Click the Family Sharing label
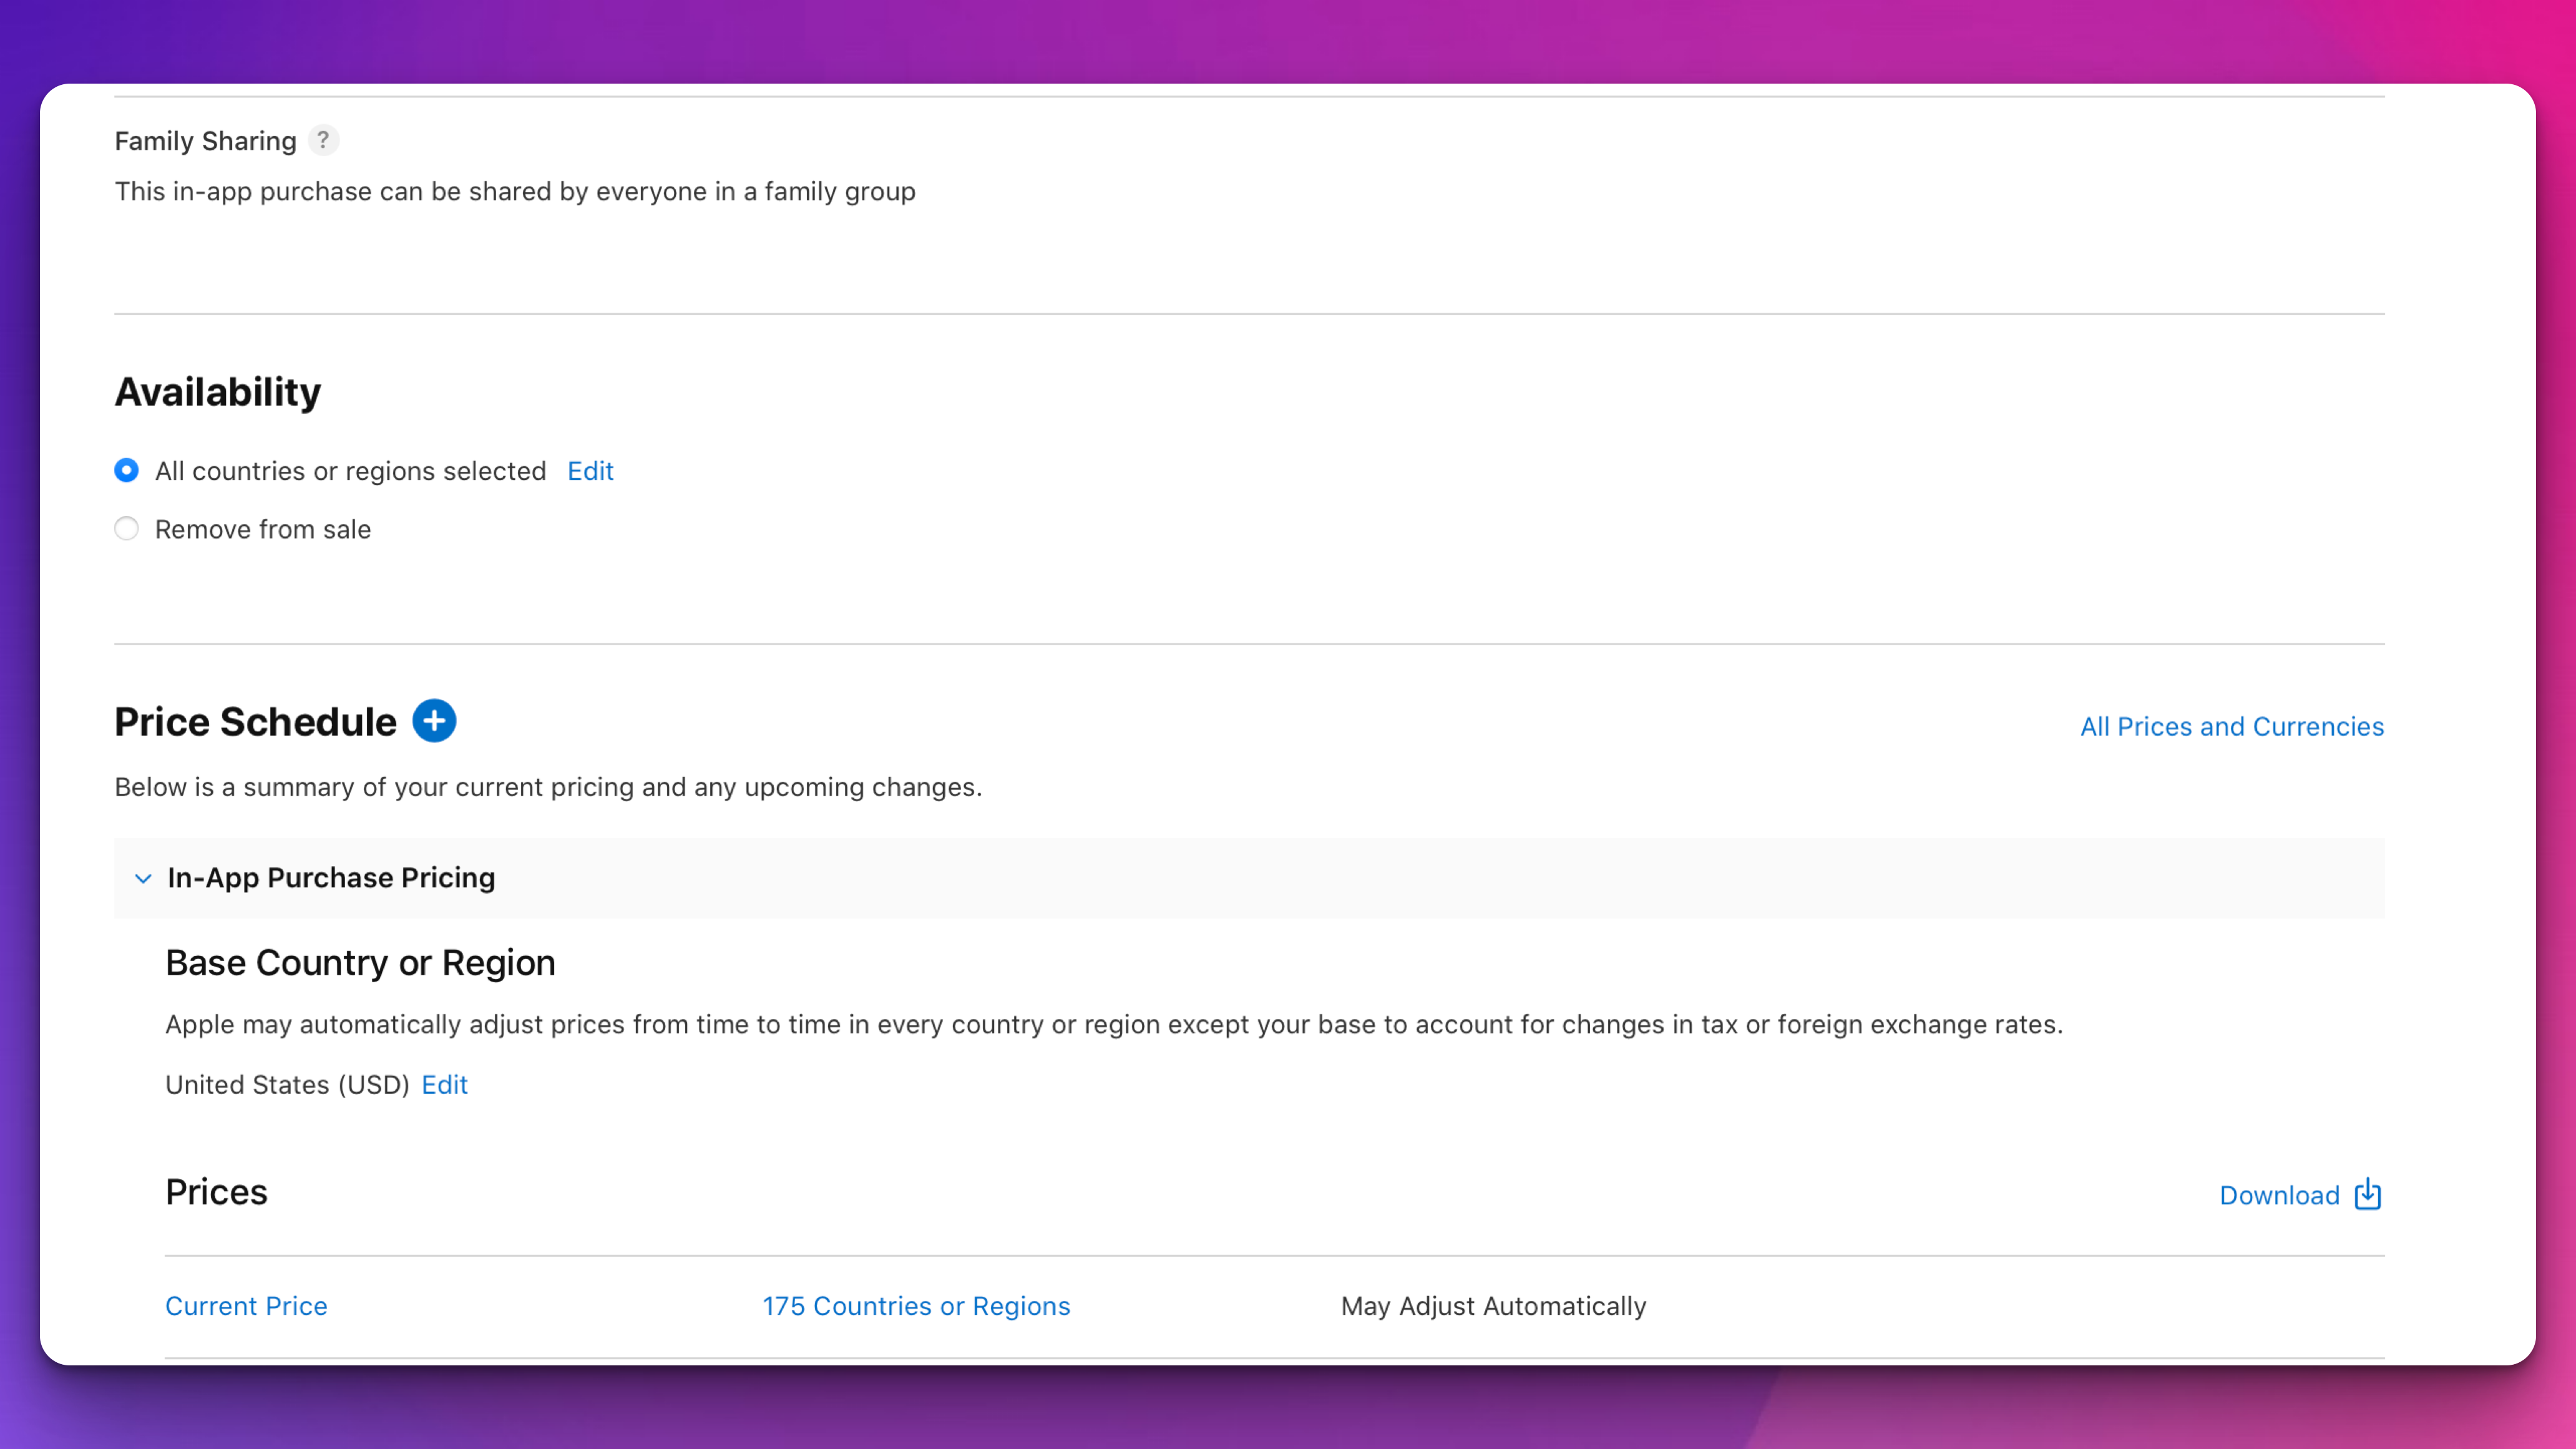Image resolution: width=2576 pixels, height=1449 pixels. tap(205, 141)
